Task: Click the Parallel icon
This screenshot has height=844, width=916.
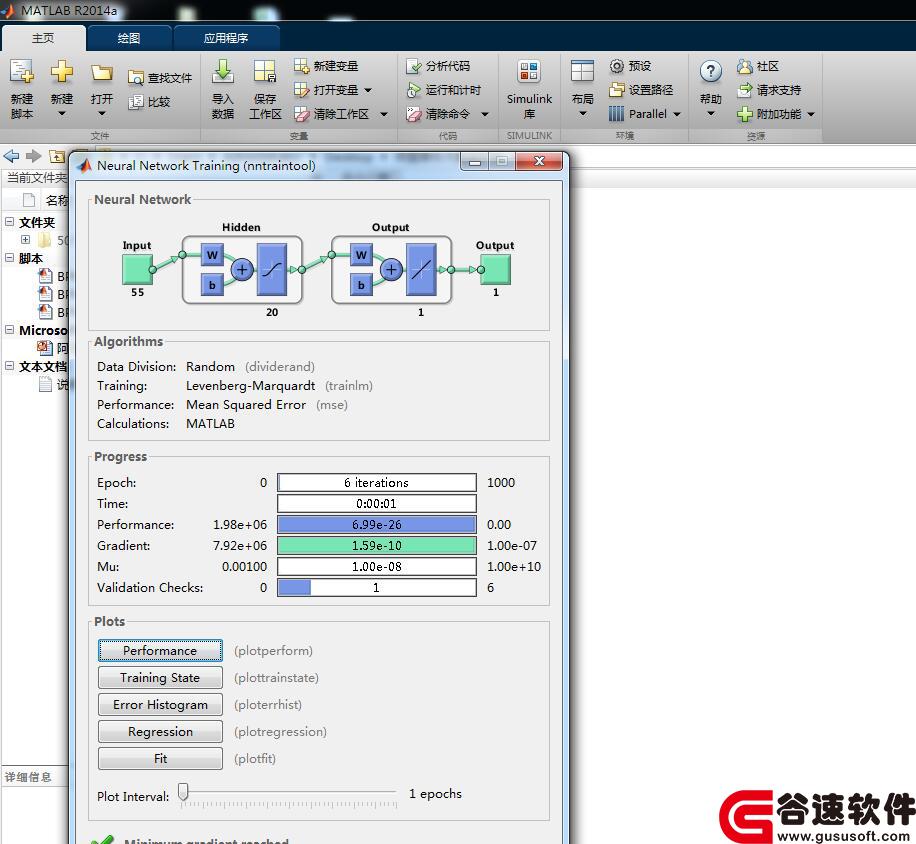Action: point(616,114)
